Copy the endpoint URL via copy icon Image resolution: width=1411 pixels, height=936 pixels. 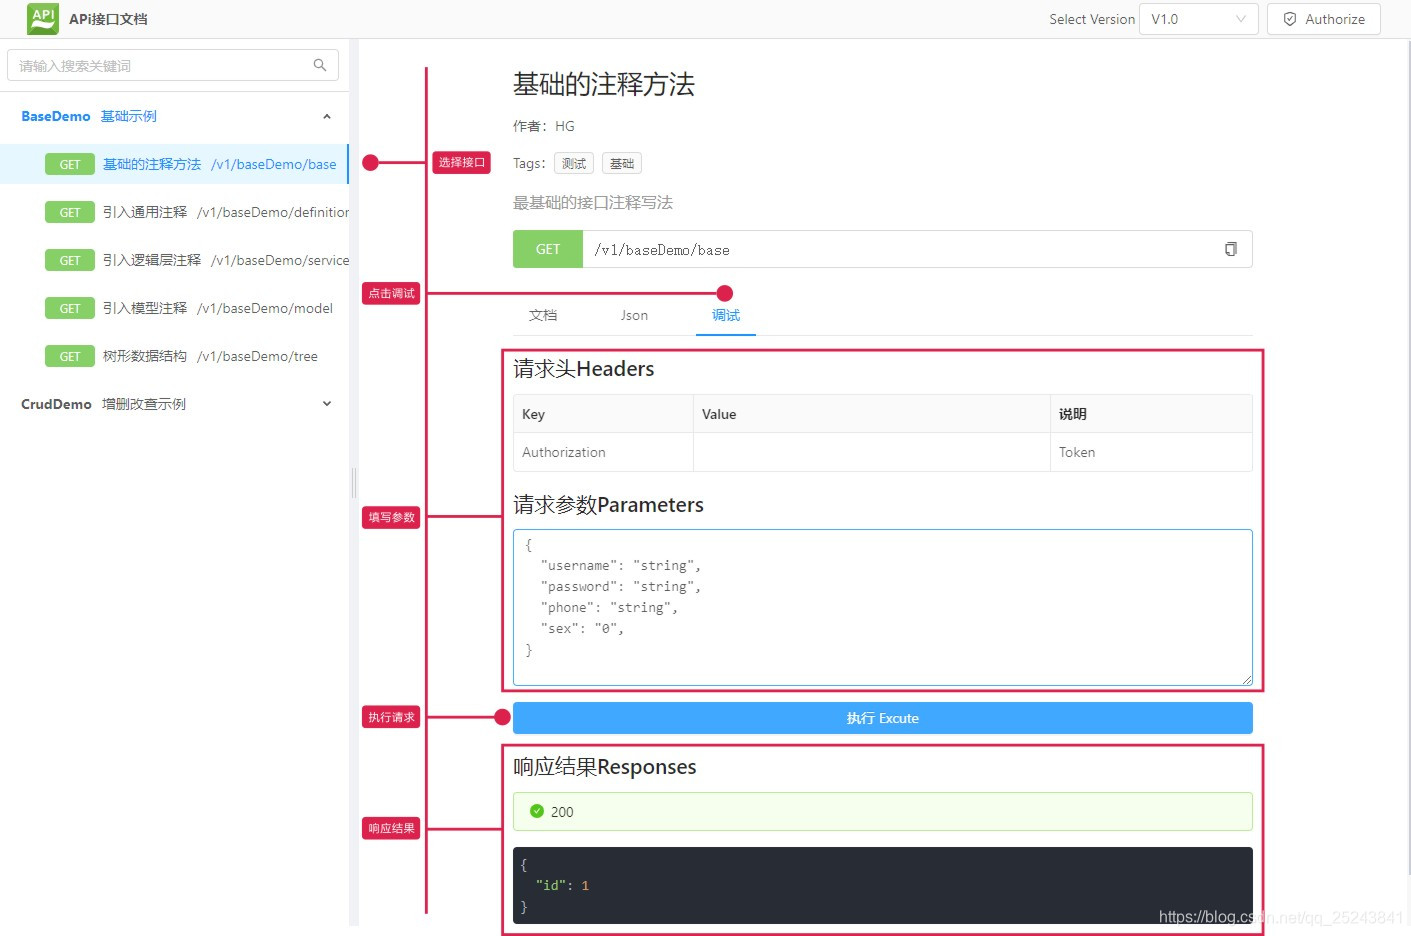[1230, 249]
